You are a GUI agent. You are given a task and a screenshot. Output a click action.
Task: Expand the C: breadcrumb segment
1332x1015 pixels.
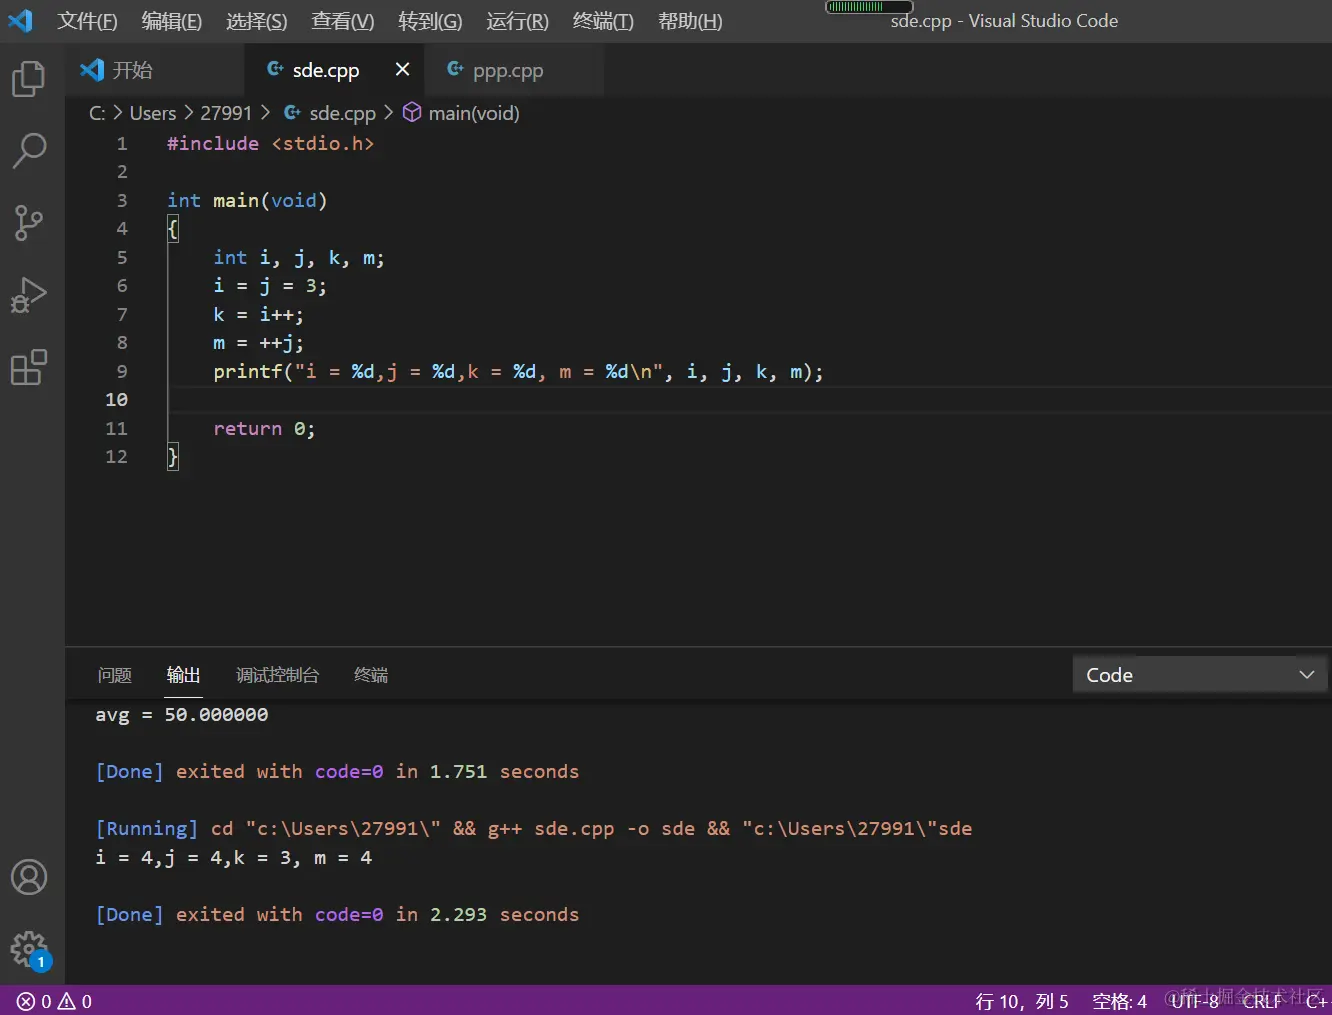pyautogui.click(x=97, y=113)
